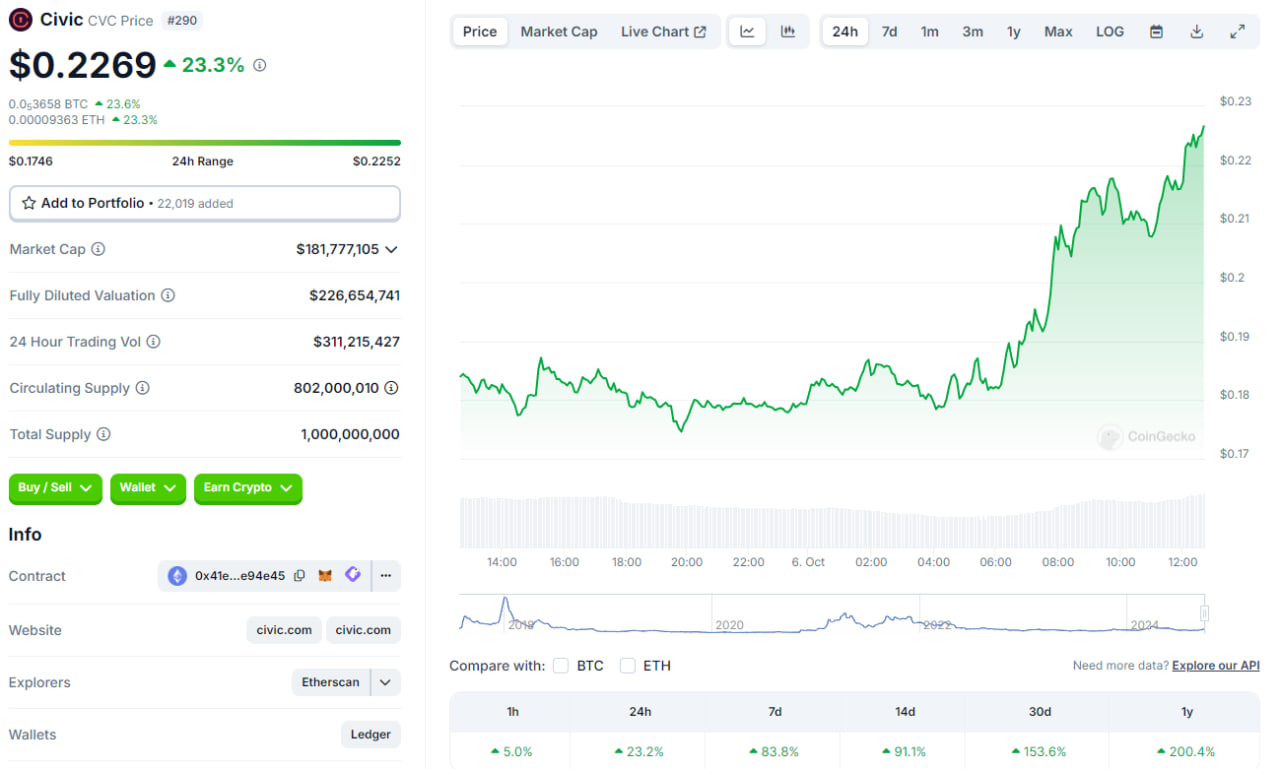Click the $226,654,741 valuation value
This screenshot has width=1280, height=769.
click(x=355, y=295)
